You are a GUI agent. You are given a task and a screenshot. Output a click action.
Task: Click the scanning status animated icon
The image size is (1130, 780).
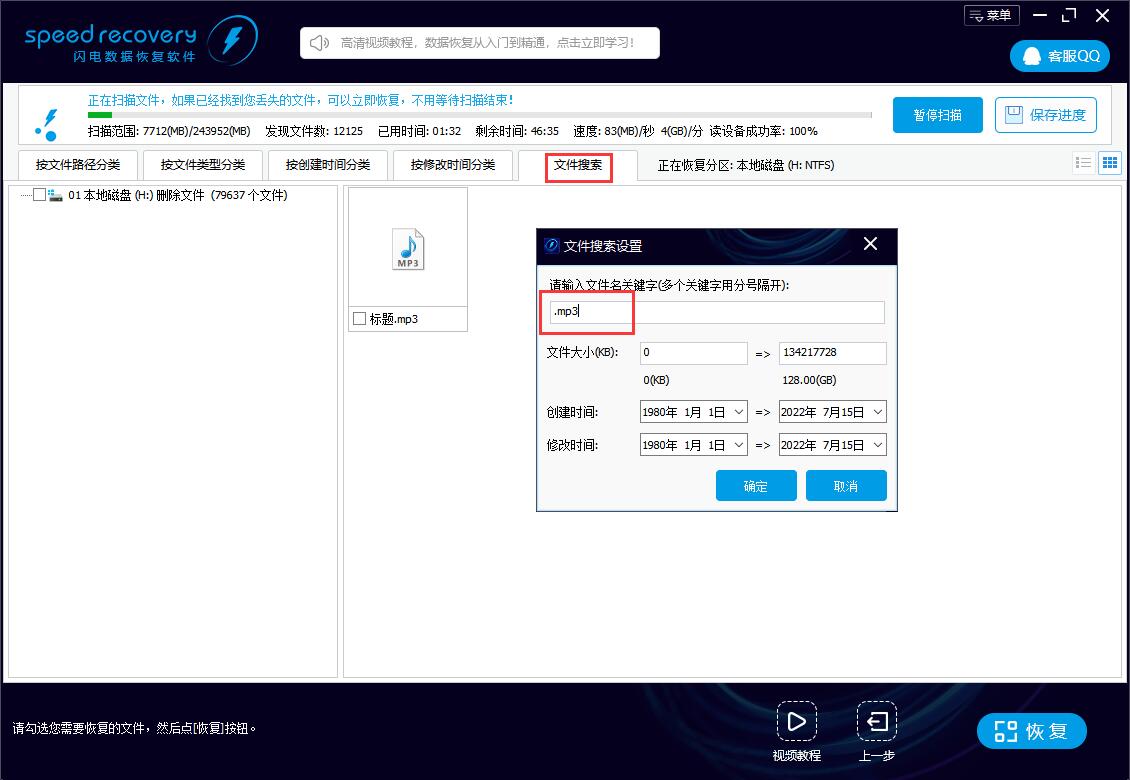coord(47,125)
